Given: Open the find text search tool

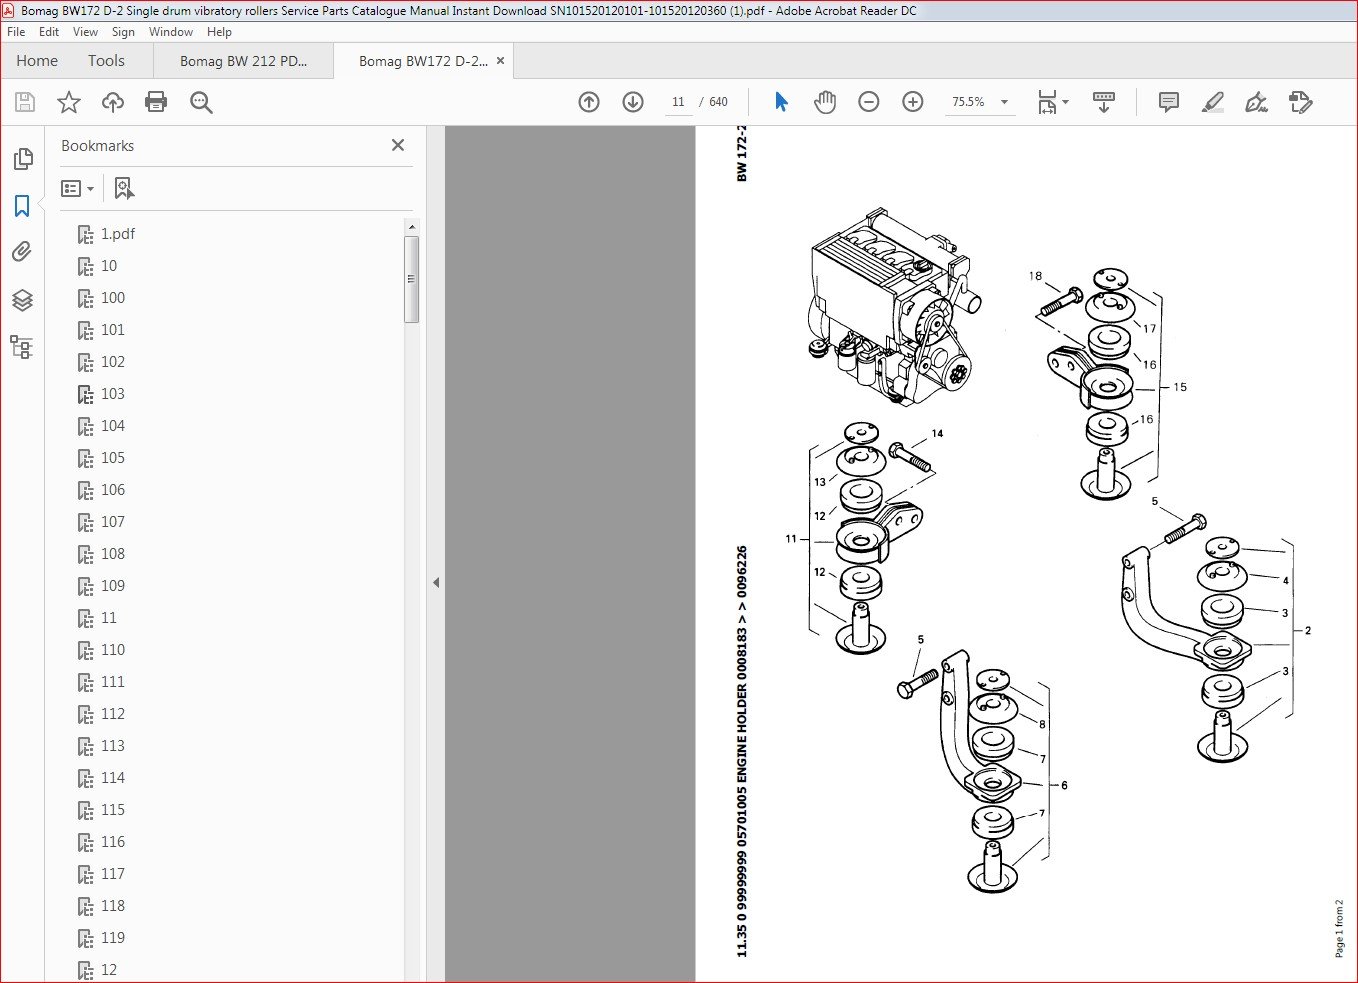Looking at the screenshot, I should [201, 102].
